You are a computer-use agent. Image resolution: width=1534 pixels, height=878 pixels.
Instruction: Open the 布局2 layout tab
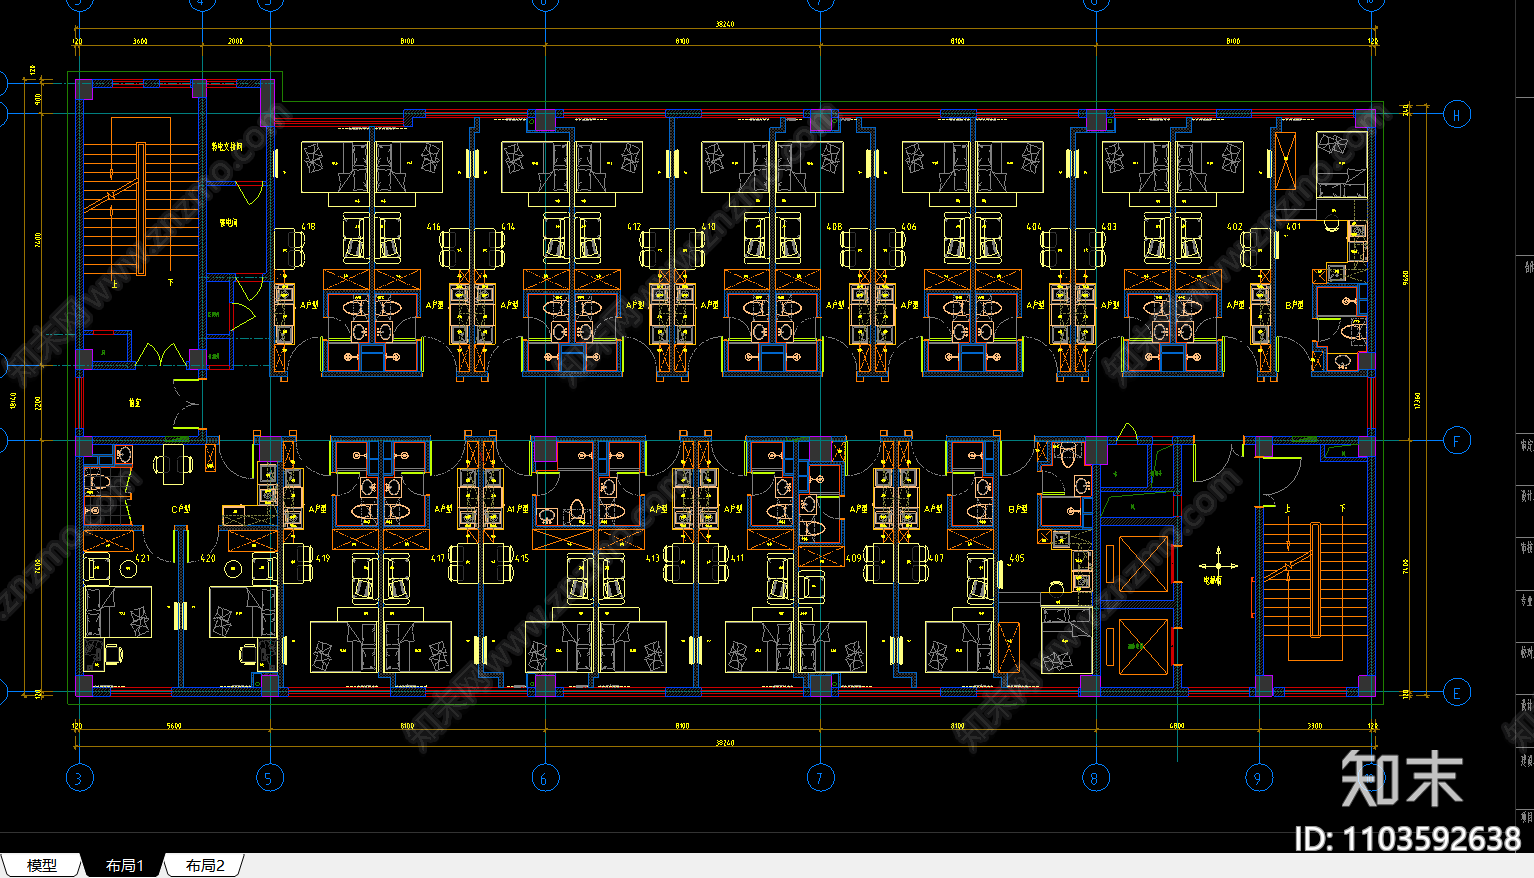(205, 866)
